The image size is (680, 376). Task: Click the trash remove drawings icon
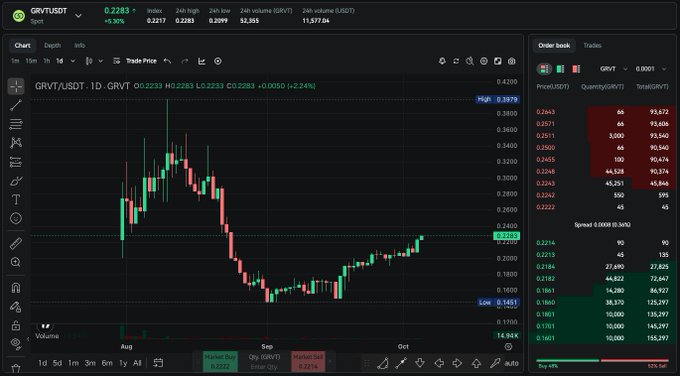pos(16,369)
